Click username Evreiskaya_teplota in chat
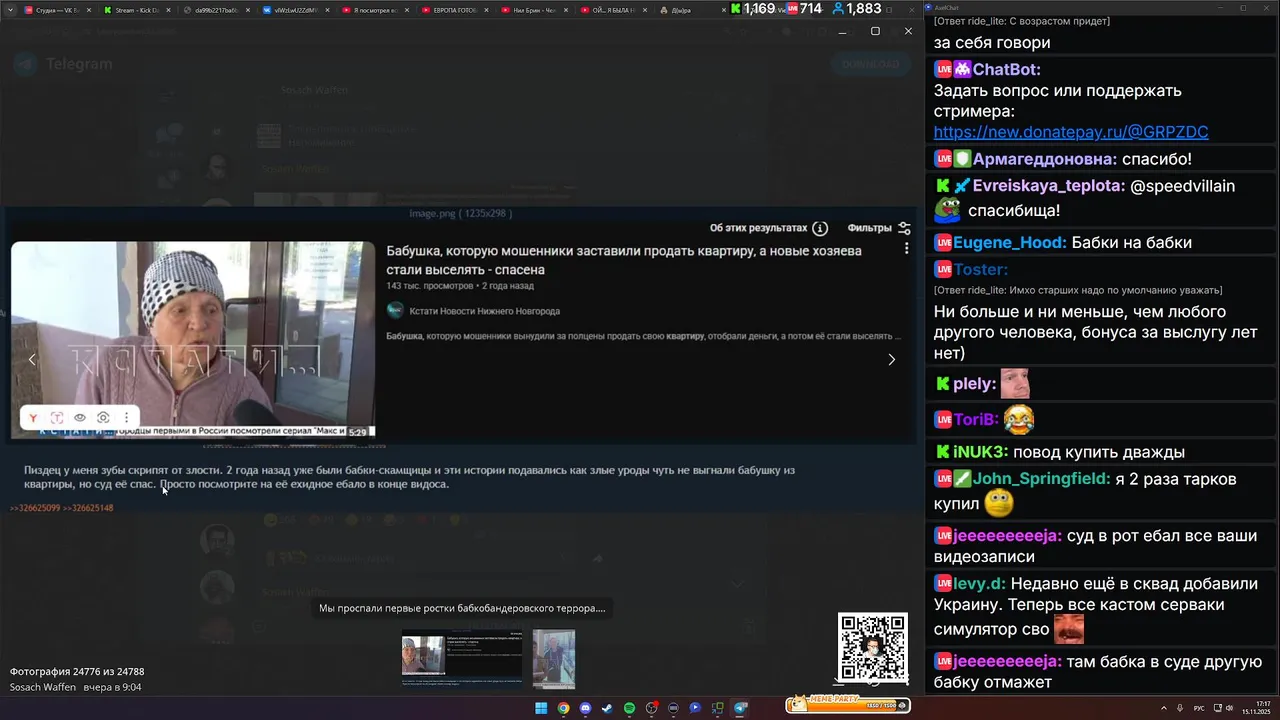 tap(1048, 186)
